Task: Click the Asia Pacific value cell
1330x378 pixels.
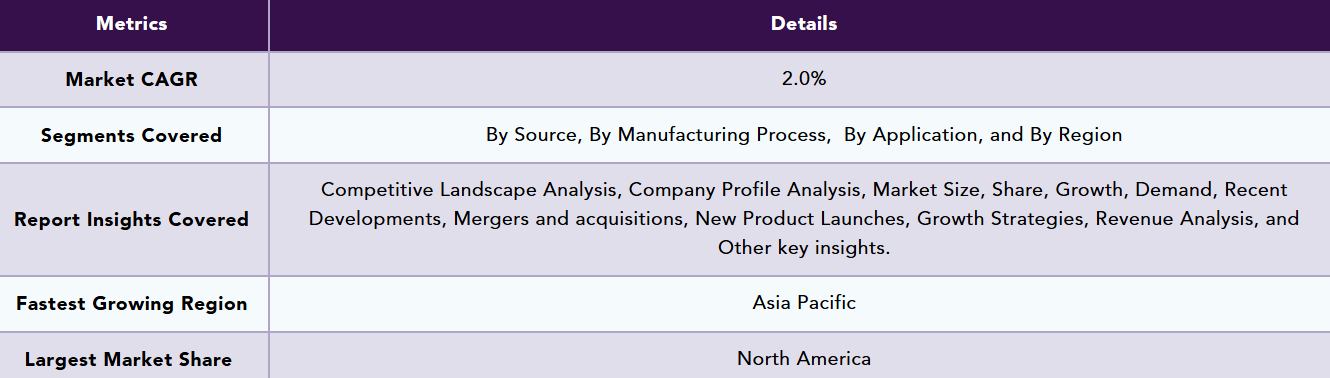Action: 804,302
